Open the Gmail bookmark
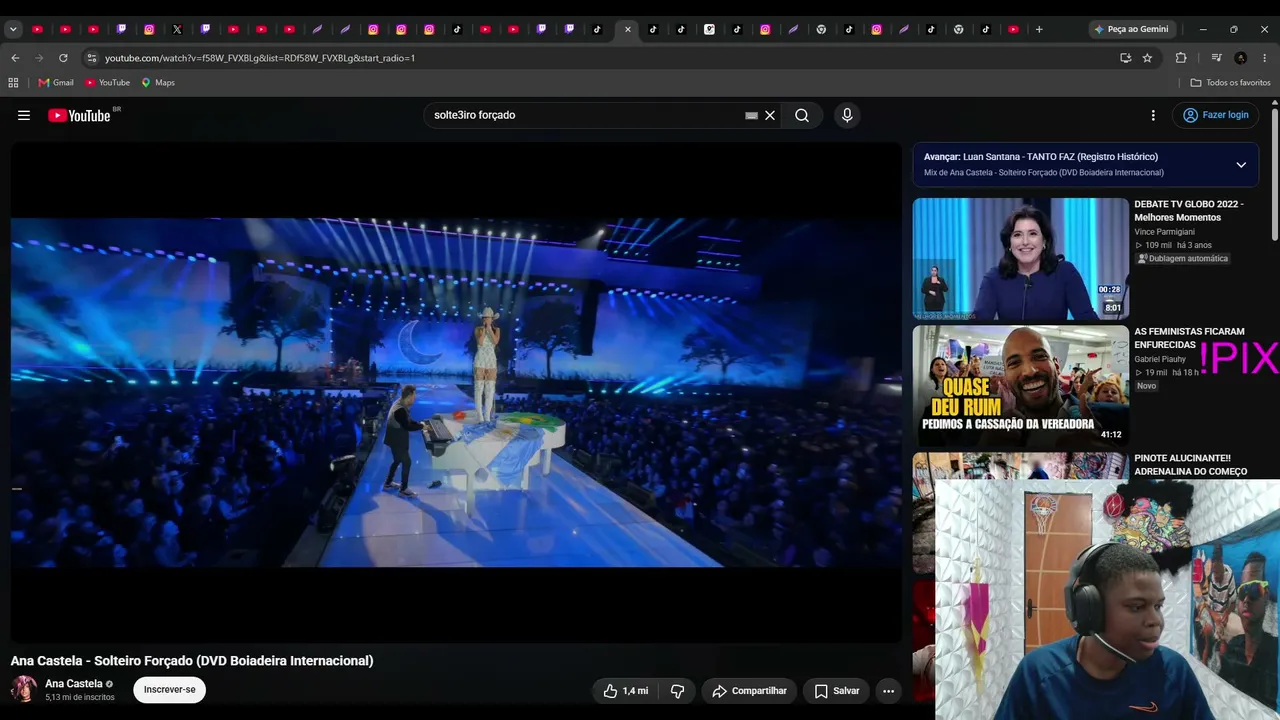The image size is (1280, 720). [56, 83]
